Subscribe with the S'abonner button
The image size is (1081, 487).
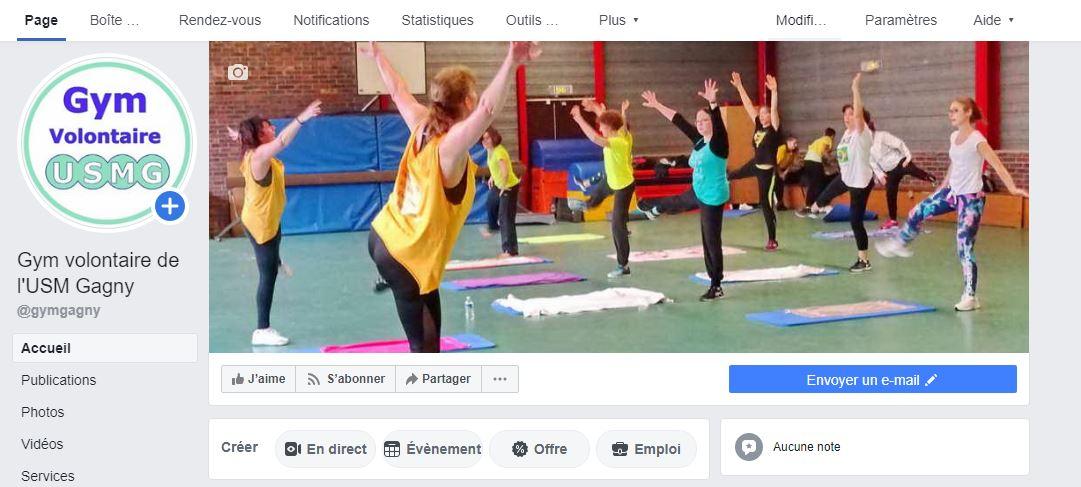click(x=345, y=379)
